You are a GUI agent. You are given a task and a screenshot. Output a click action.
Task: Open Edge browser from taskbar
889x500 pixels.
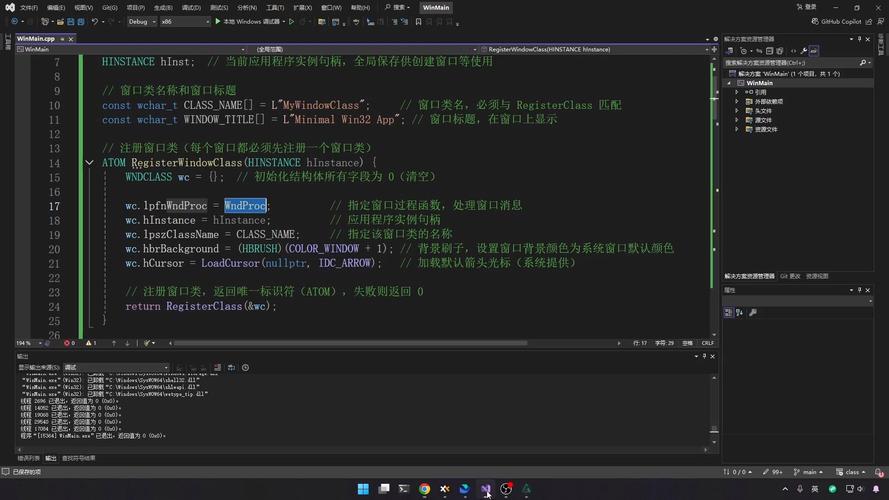(x=464, y=489)
